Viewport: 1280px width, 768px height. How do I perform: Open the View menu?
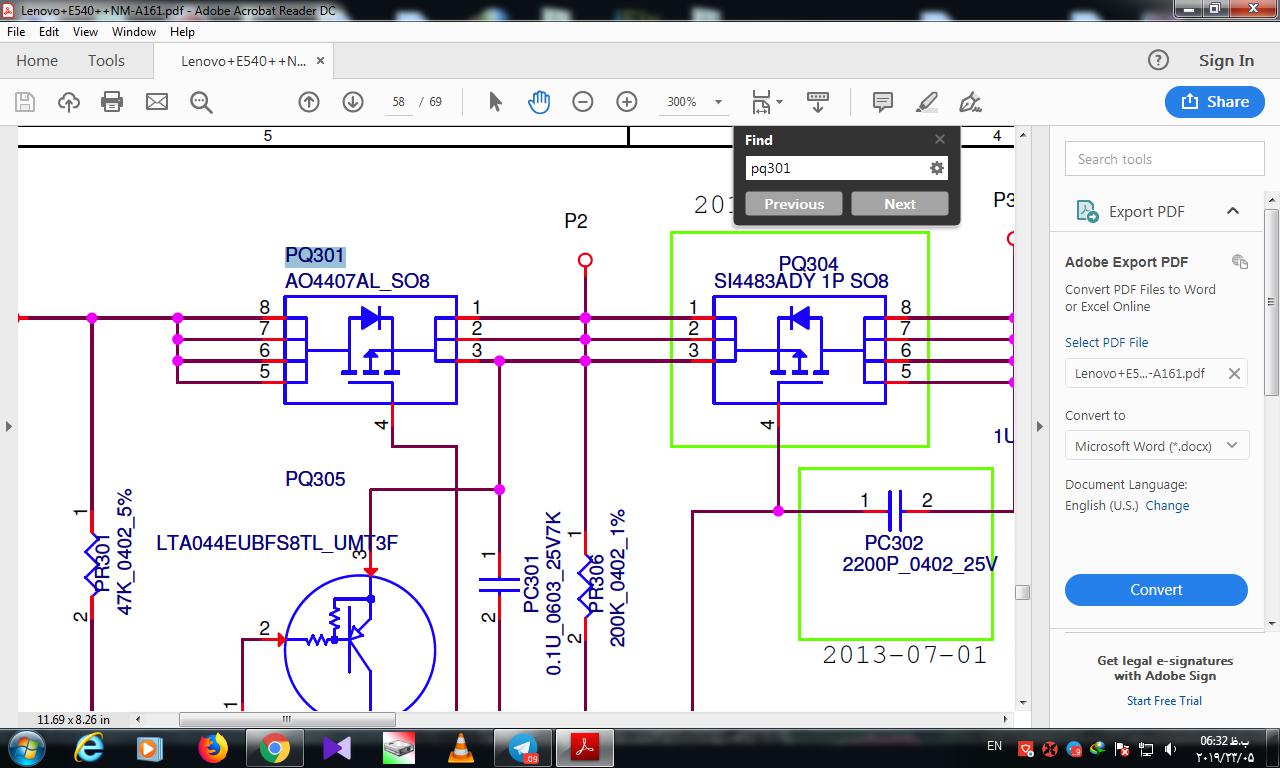tap(85, 32)
